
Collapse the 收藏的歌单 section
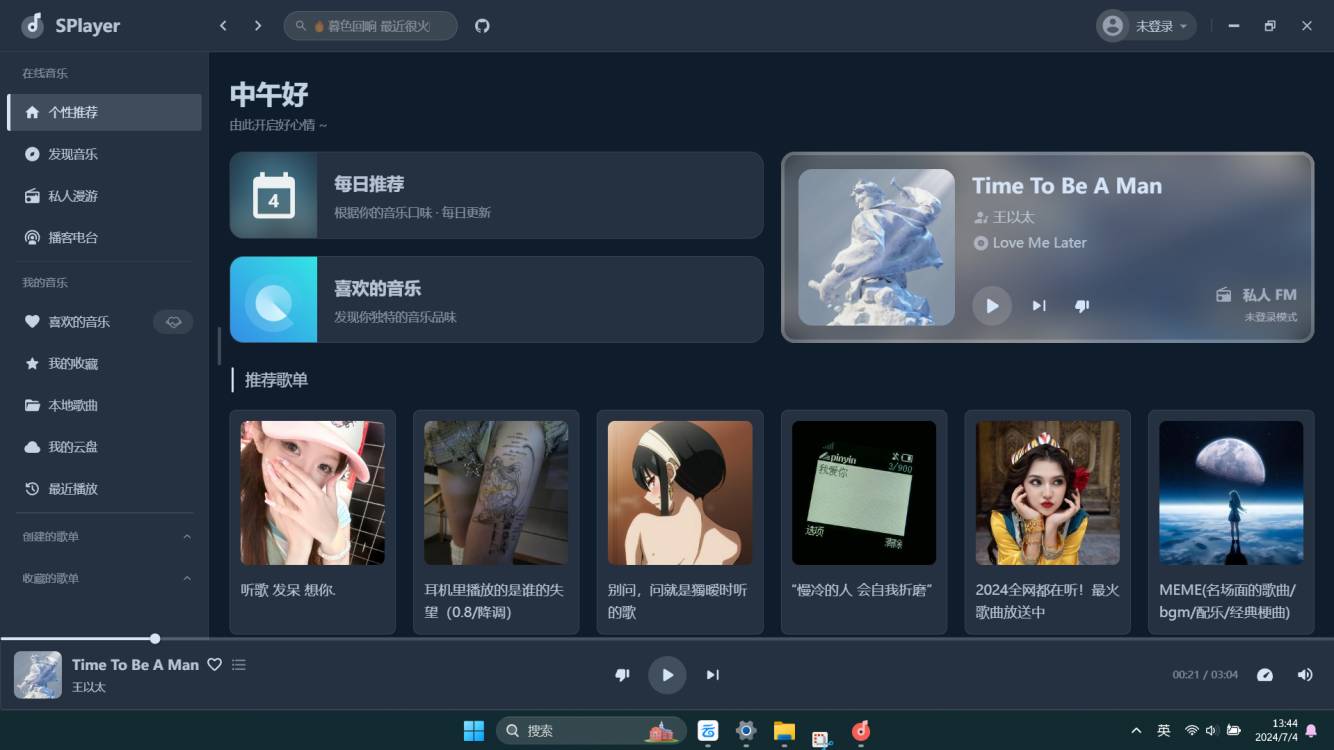[x=187, y=579]
